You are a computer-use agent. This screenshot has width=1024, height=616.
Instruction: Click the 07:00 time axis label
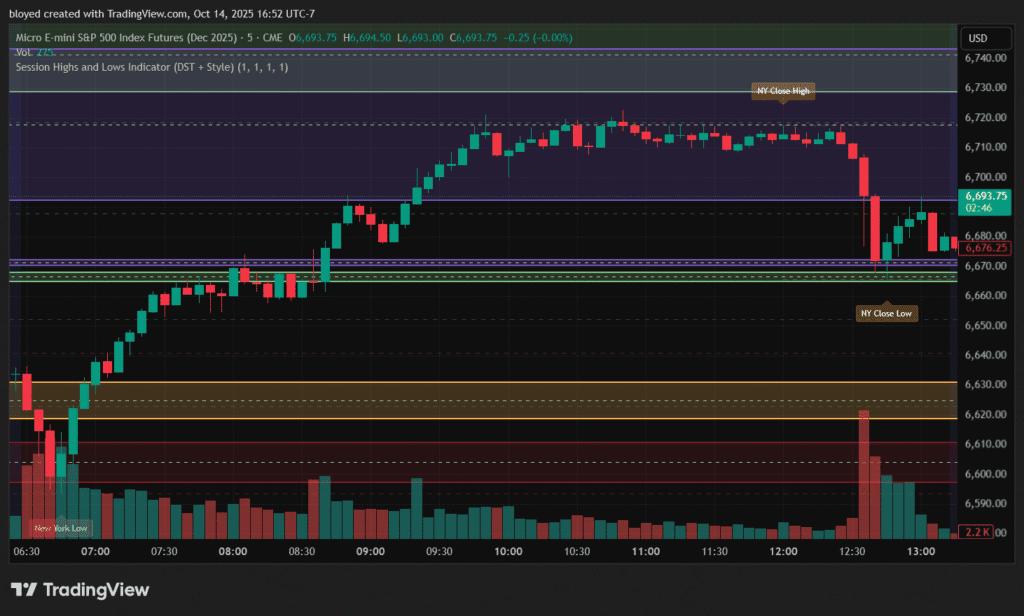click(95, 552)
